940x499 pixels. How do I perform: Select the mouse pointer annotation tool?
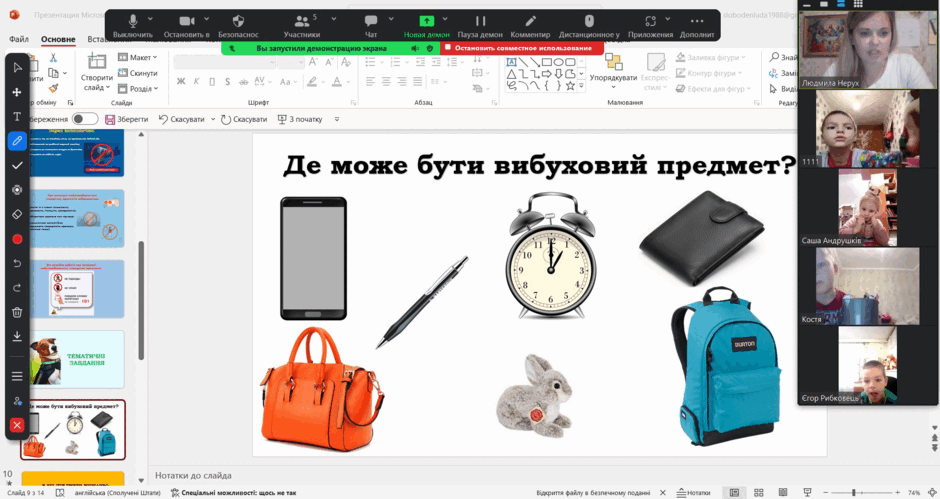click(x=17, y=67)
